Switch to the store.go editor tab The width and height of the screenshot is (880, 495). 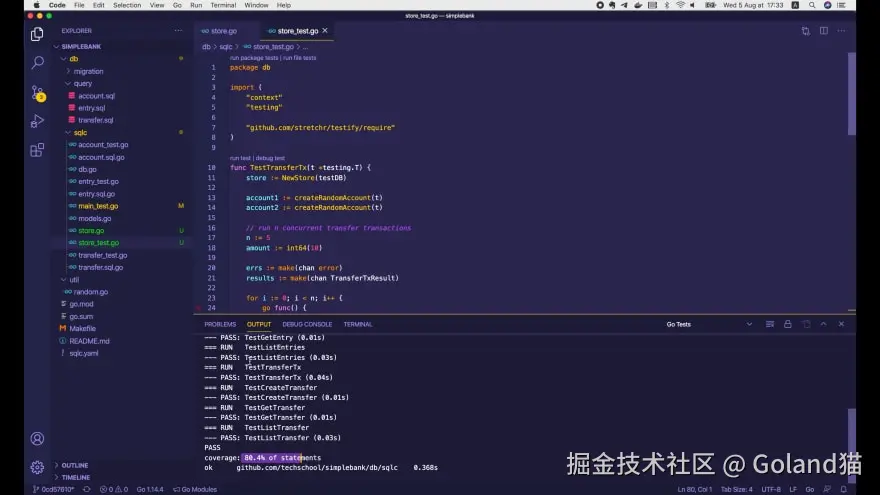click(x=219, y=31)
